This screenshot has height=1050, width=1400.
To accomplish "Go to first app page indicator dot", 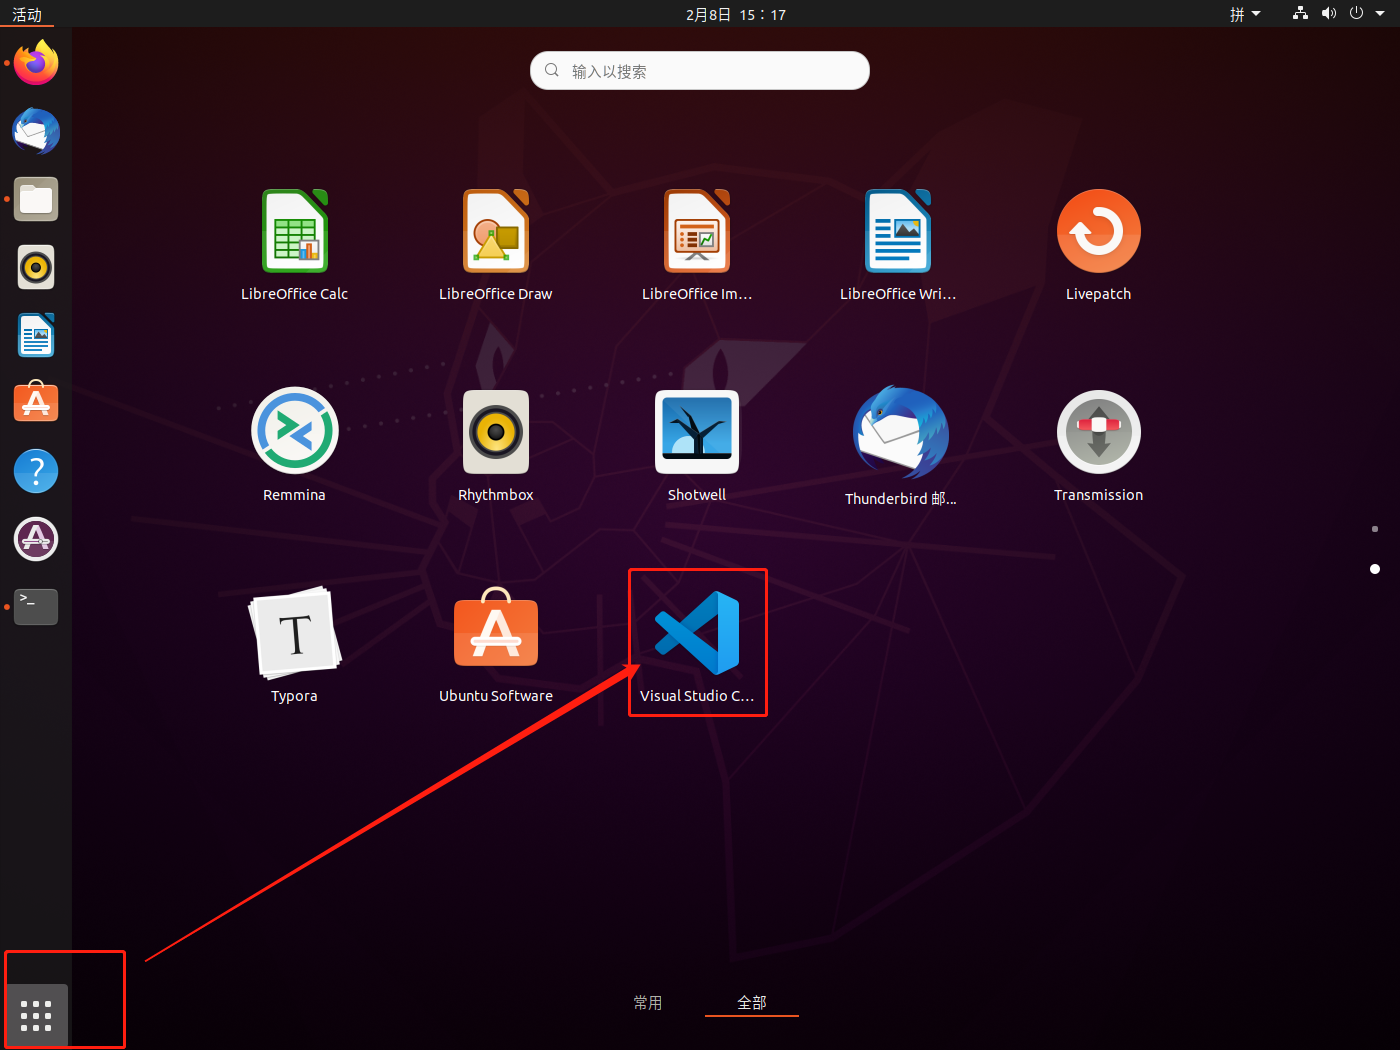I will tap(1375, 529).
